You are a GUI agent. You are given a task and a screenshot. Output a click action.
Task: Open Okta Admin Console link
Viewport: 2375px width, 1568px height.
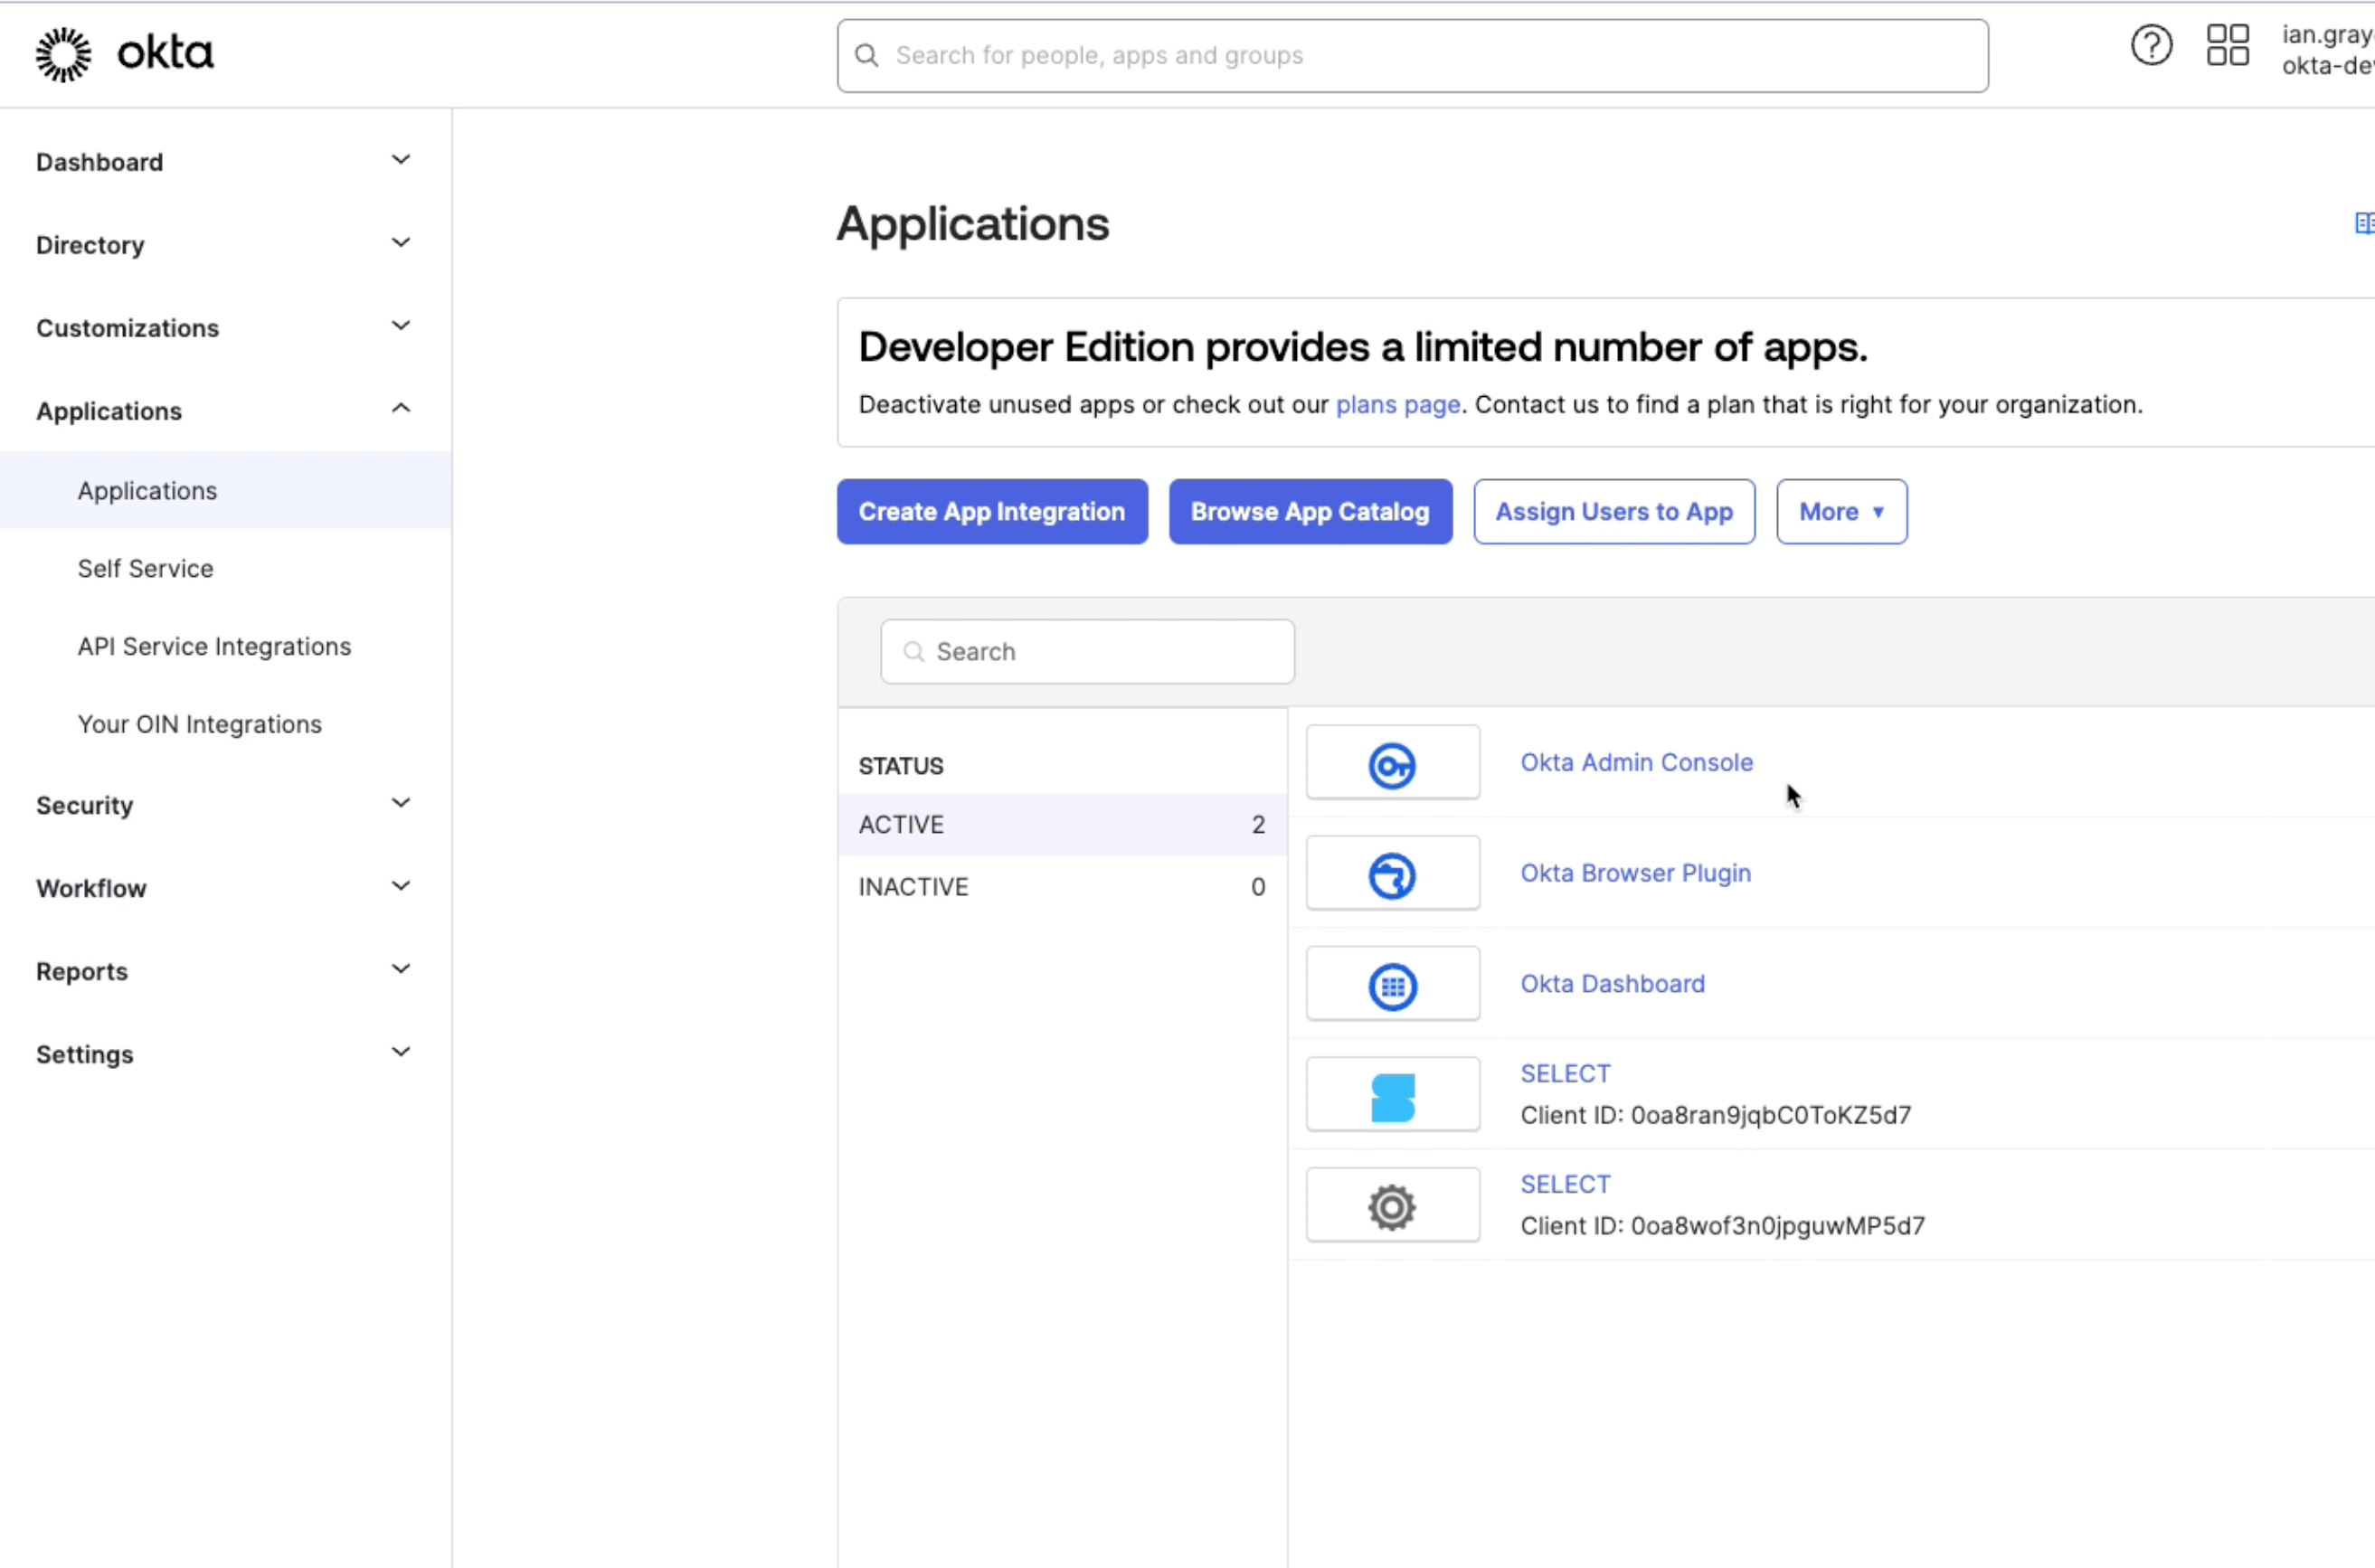coord(1636,763)
